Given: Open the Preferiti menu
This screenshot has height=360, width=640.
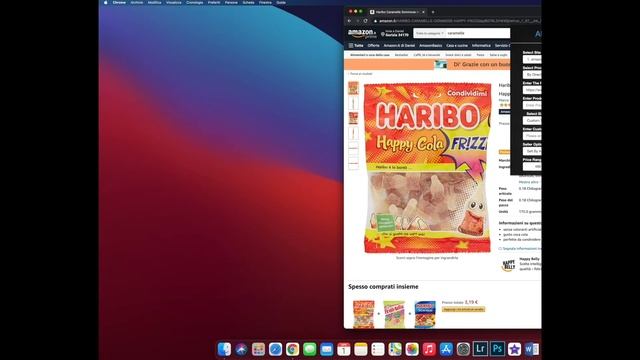Looking at the screenshot, I should 214,2.
